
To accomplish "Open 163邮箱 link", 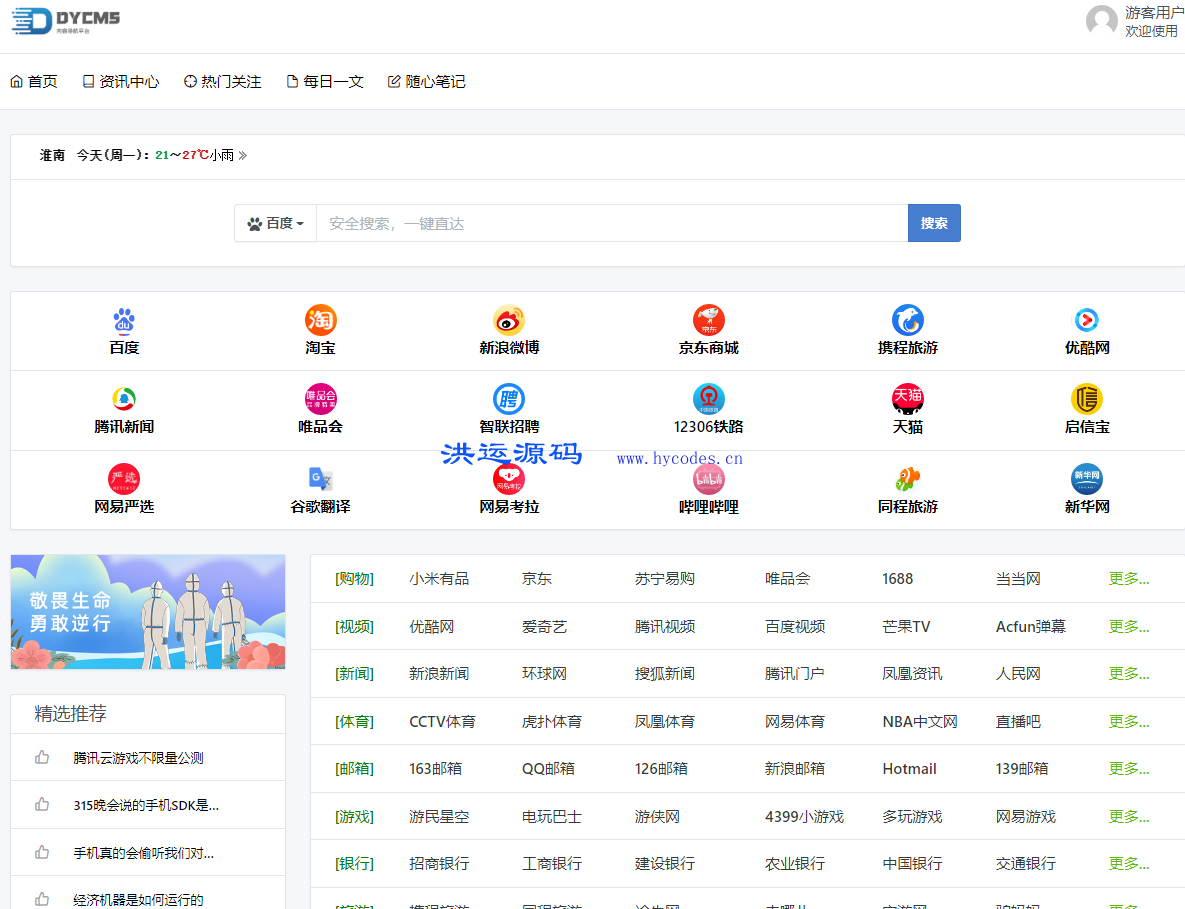I will tap(435, 768).
